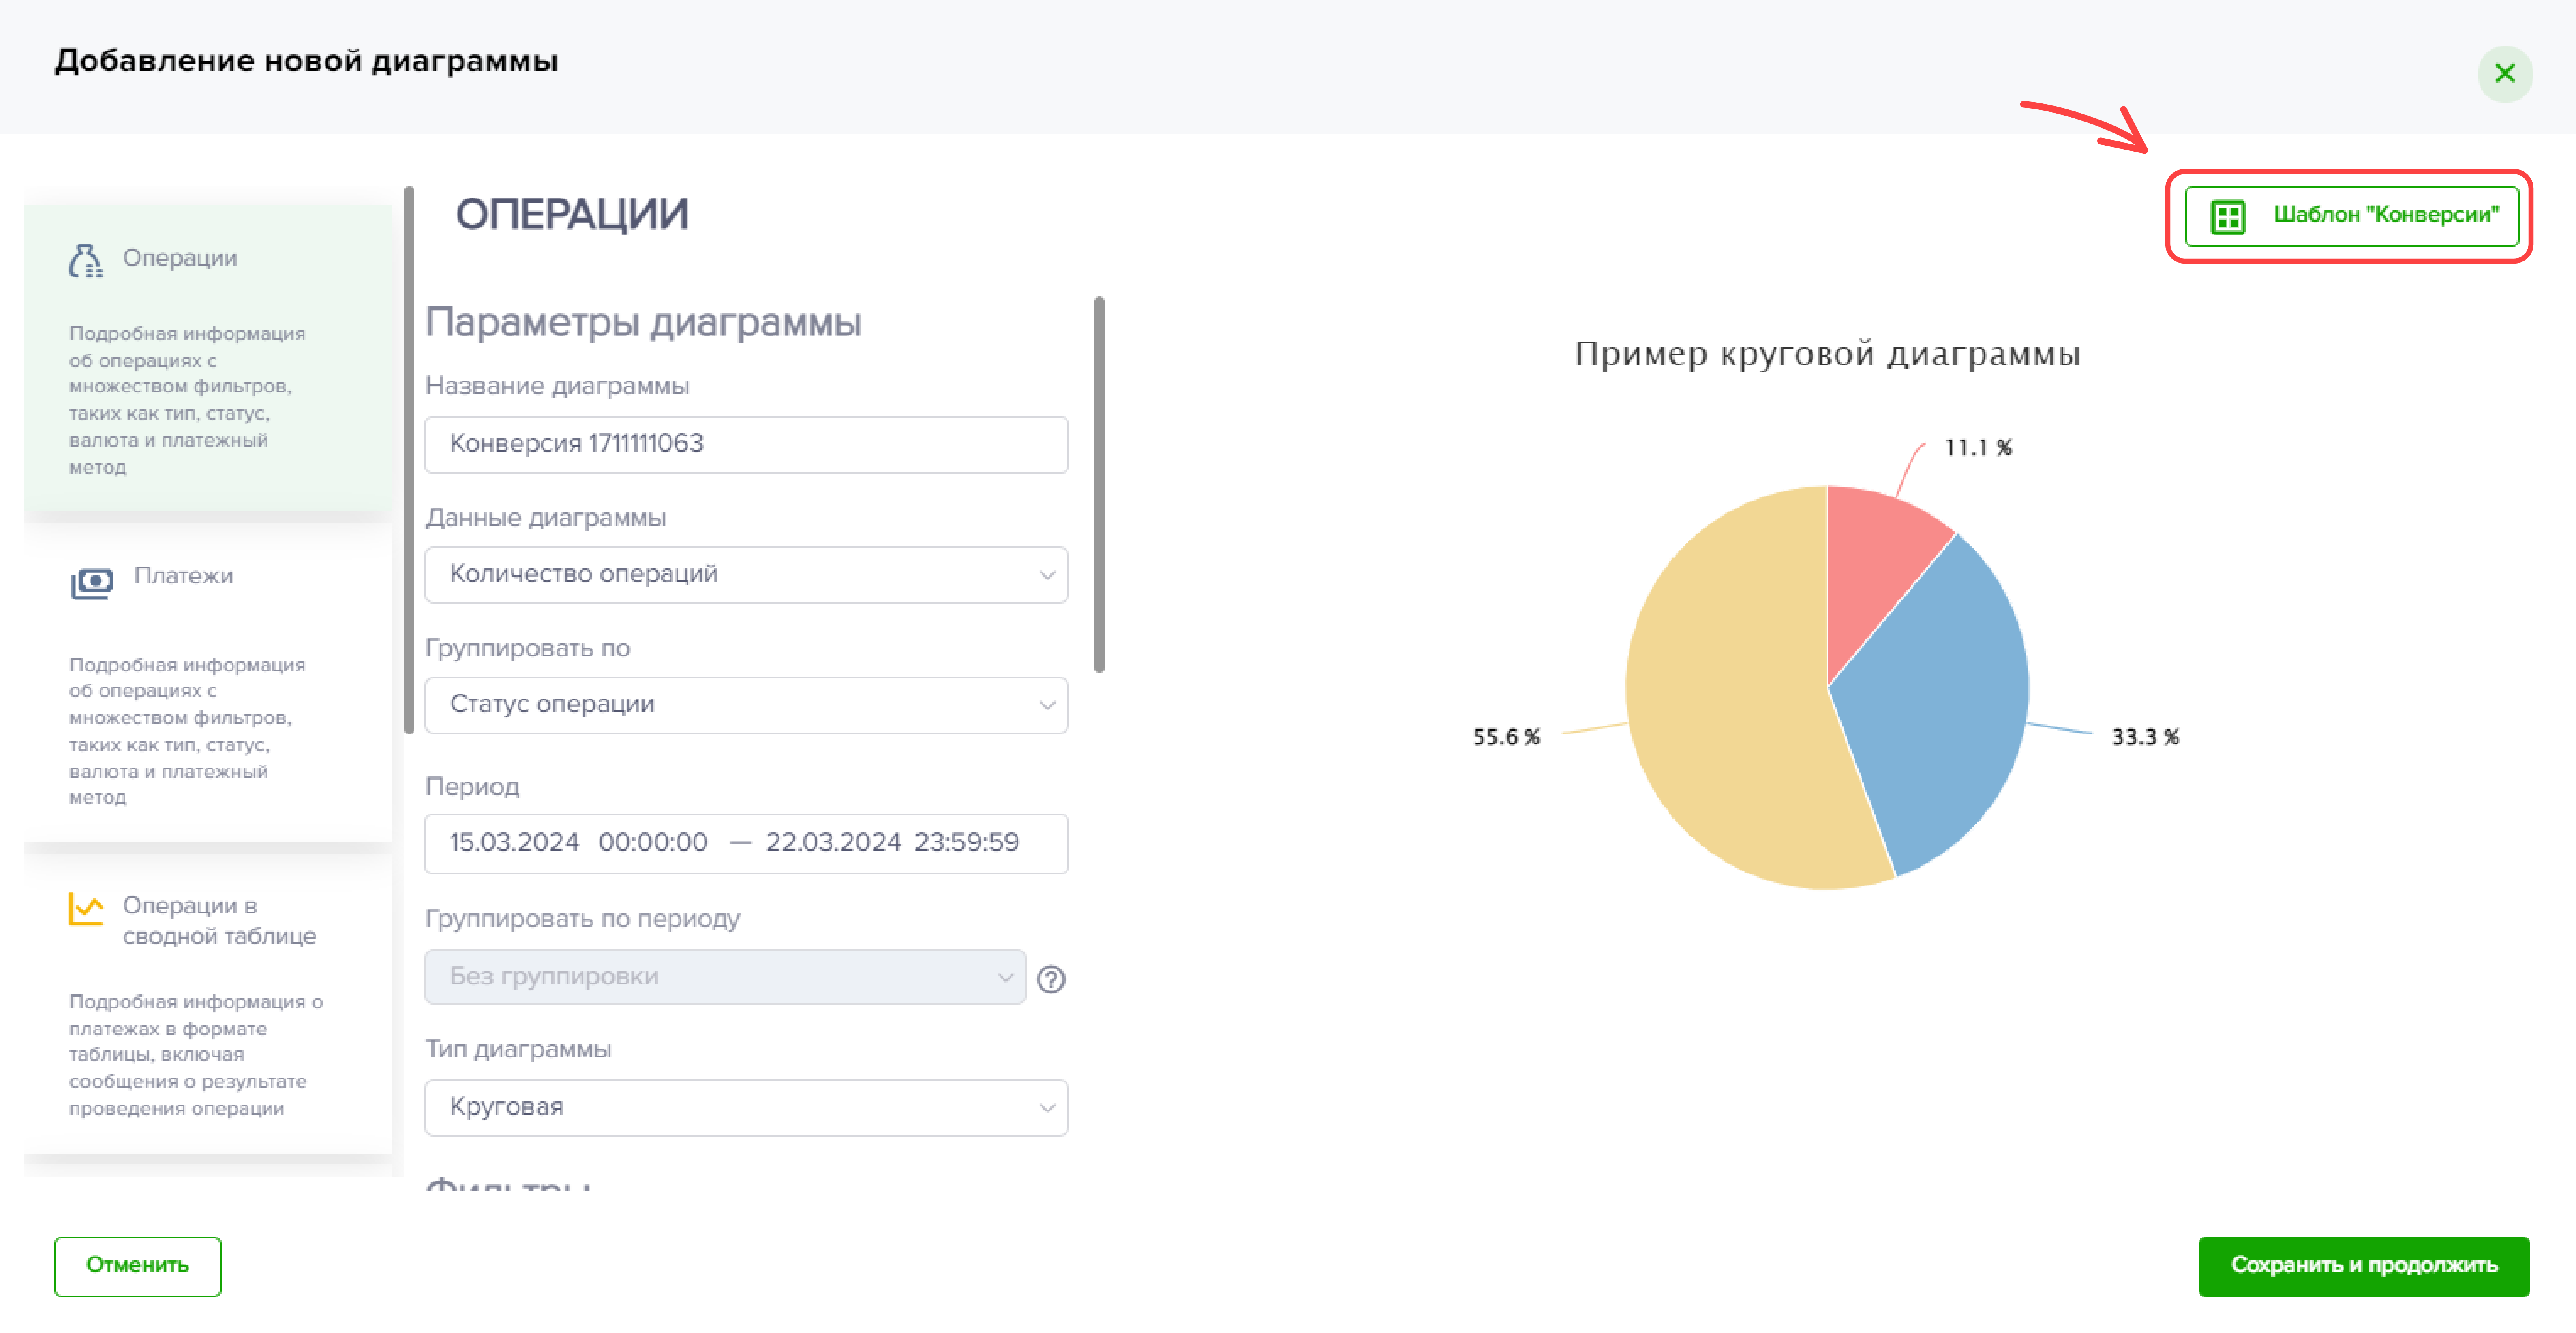Click the Платежи money icon
The image size is (2576, 1333).
click(92, 582)
